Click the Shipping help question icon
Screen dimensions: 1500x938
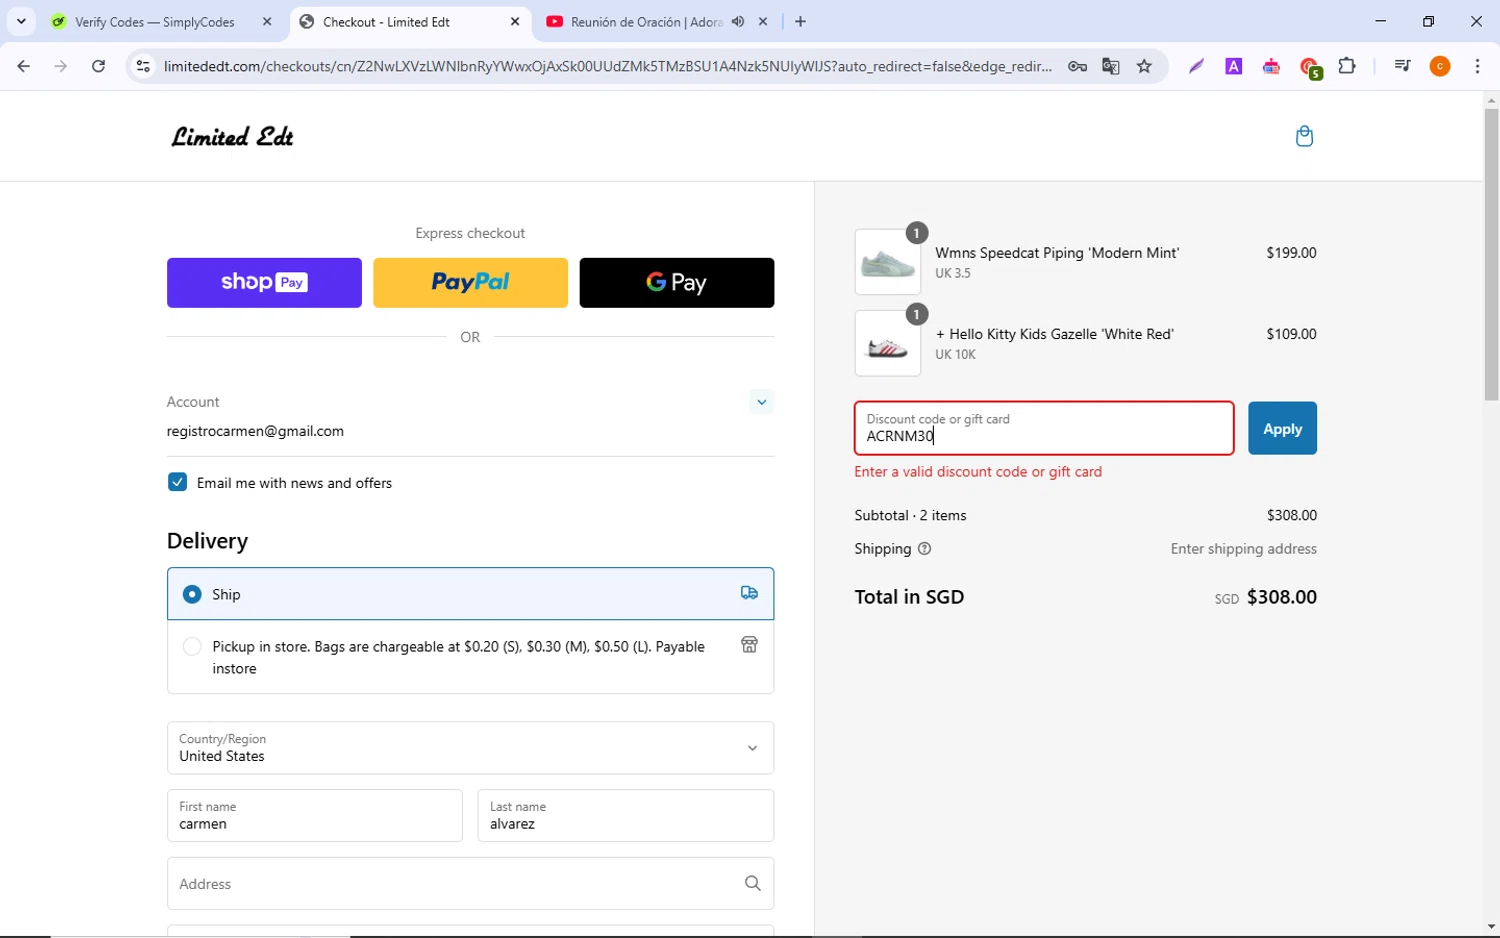coord(924,549)
